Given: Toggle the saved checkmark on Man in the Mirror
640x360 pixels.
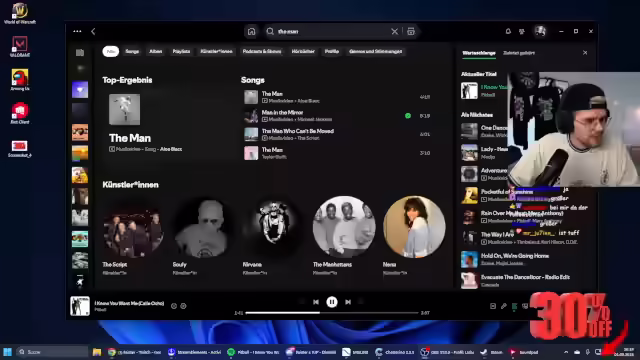Looking at the screenshot, I should pyautogui.click(x=408, y=116).
